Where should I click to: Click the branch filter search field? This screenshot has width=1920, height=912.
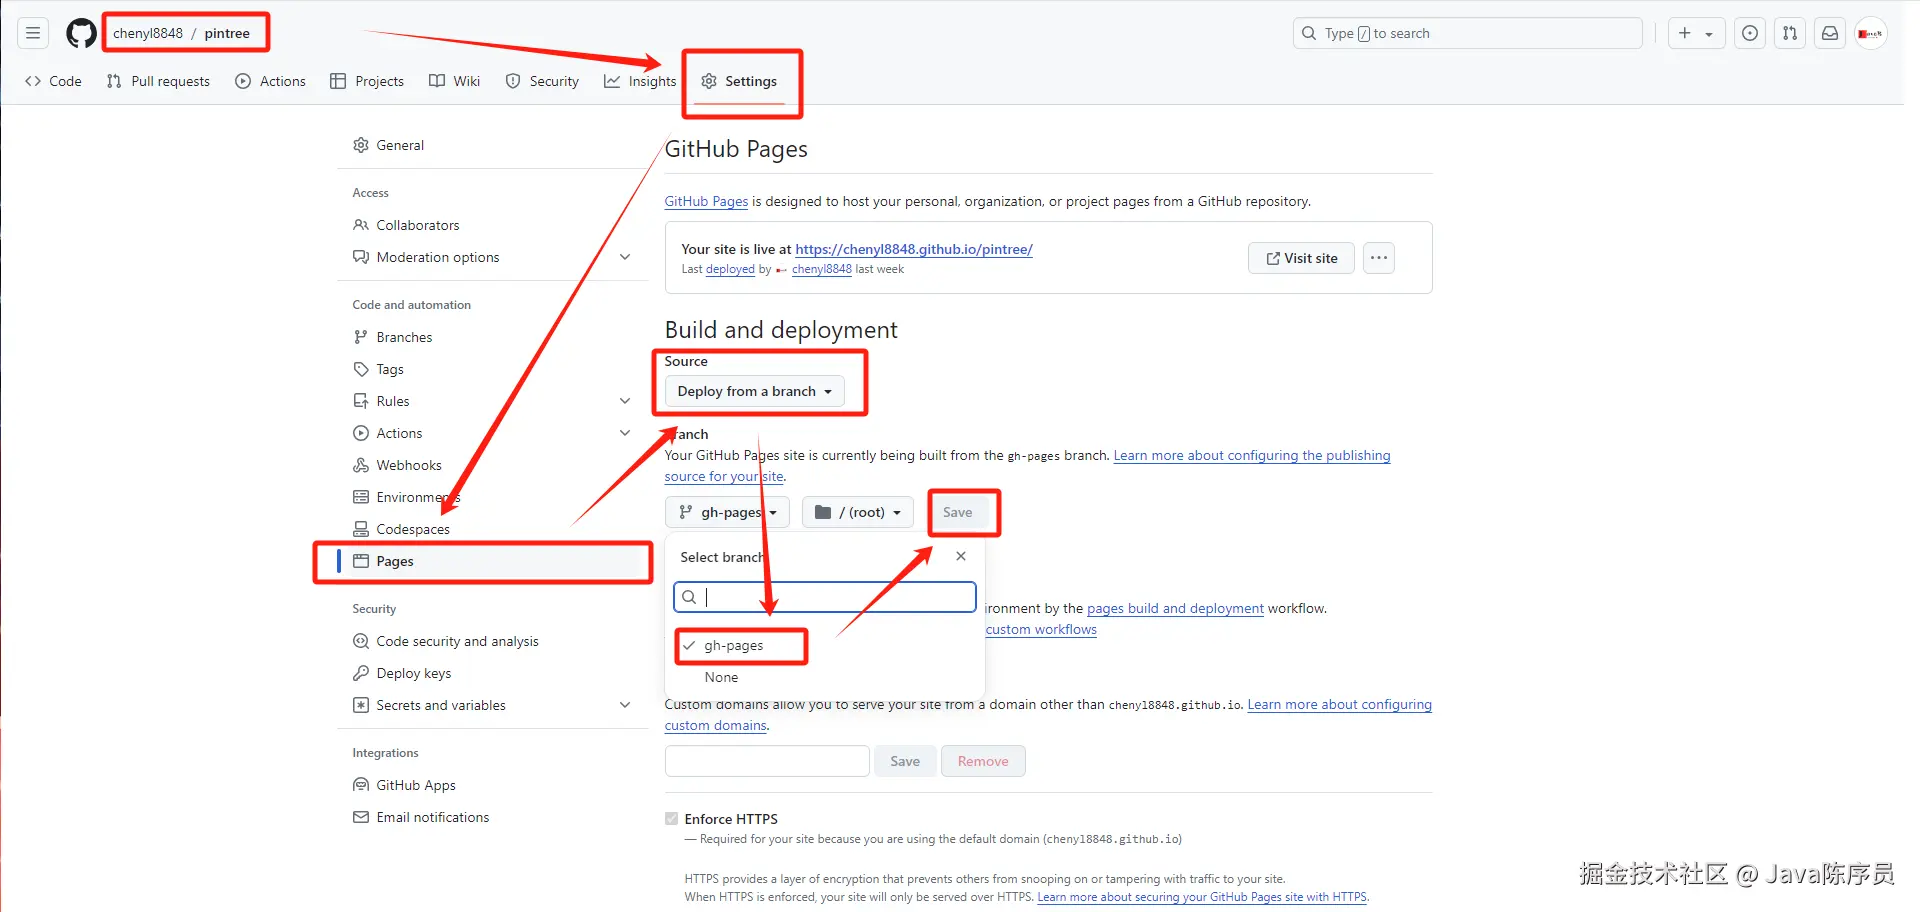(825, 597)
